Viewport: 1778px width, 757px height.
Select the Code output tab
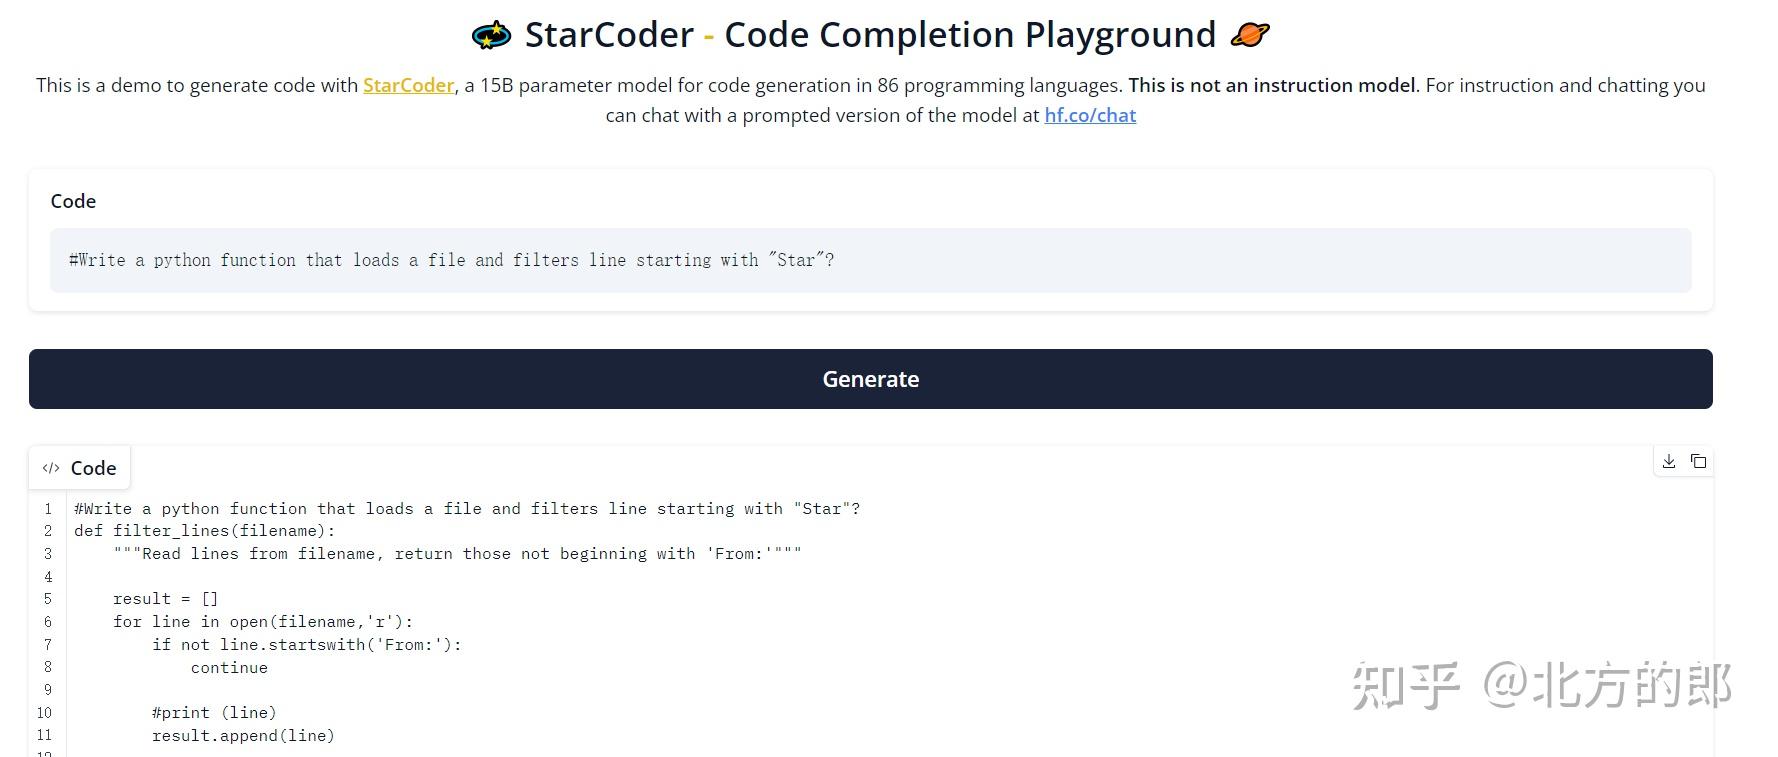(x=80, y=468)
